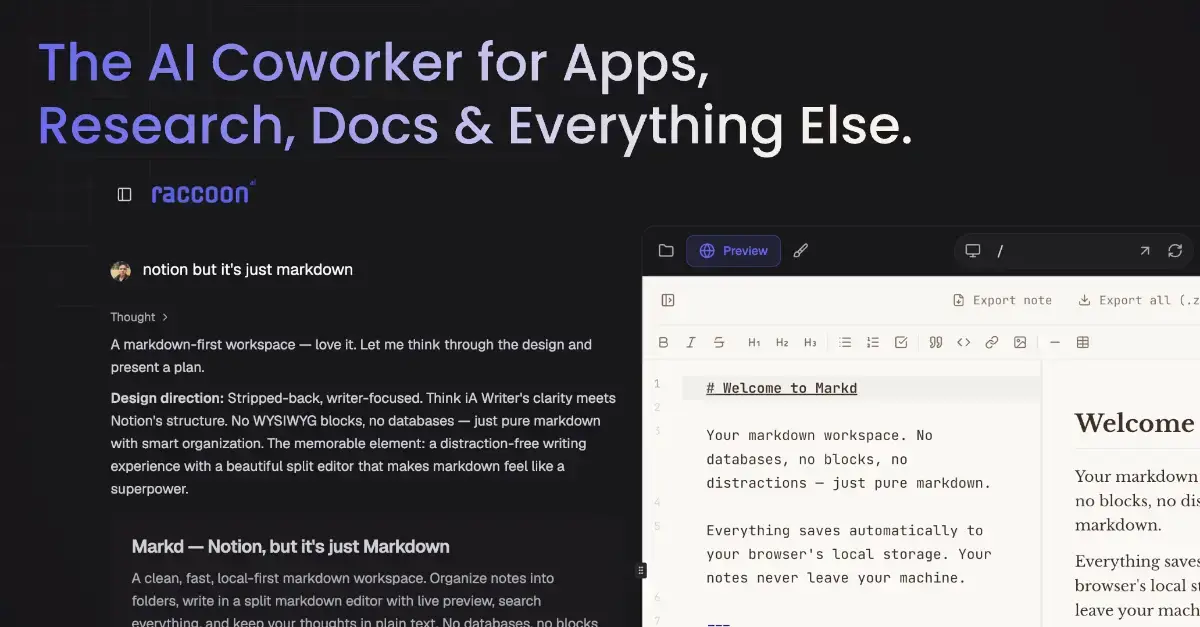This screenshot has width=1200, height=627.
Task: Click the URL path input field
Action: tap(1060, 251)
